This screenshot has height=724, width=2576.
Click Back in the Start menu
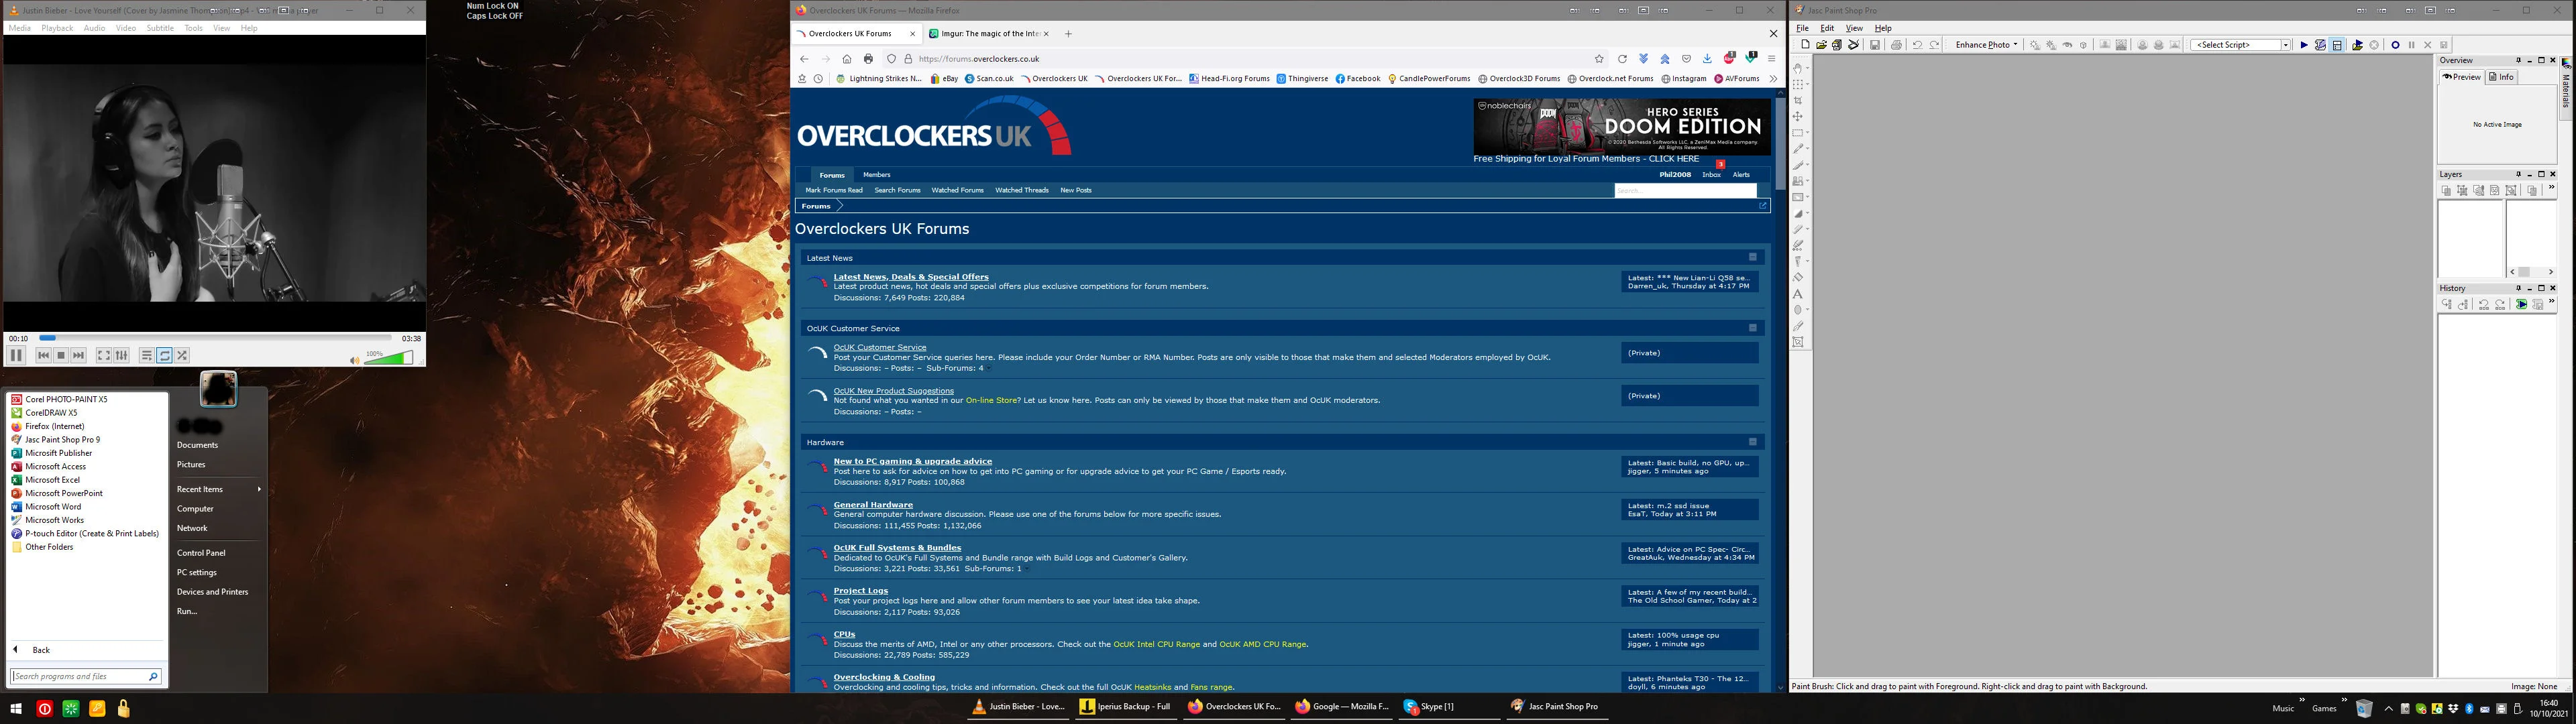(41, 650)
